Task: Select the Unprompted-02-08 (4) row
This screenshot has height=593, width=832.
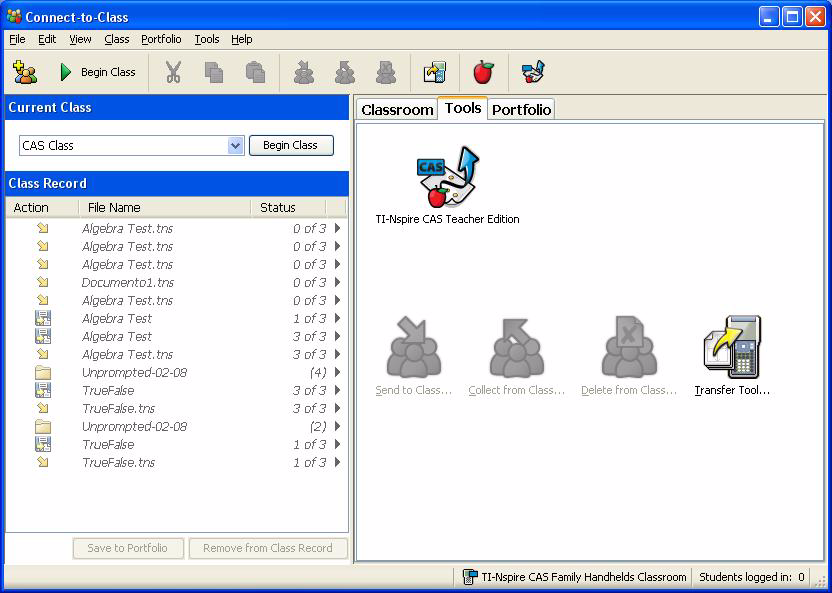Action: (x=176, y=372)
